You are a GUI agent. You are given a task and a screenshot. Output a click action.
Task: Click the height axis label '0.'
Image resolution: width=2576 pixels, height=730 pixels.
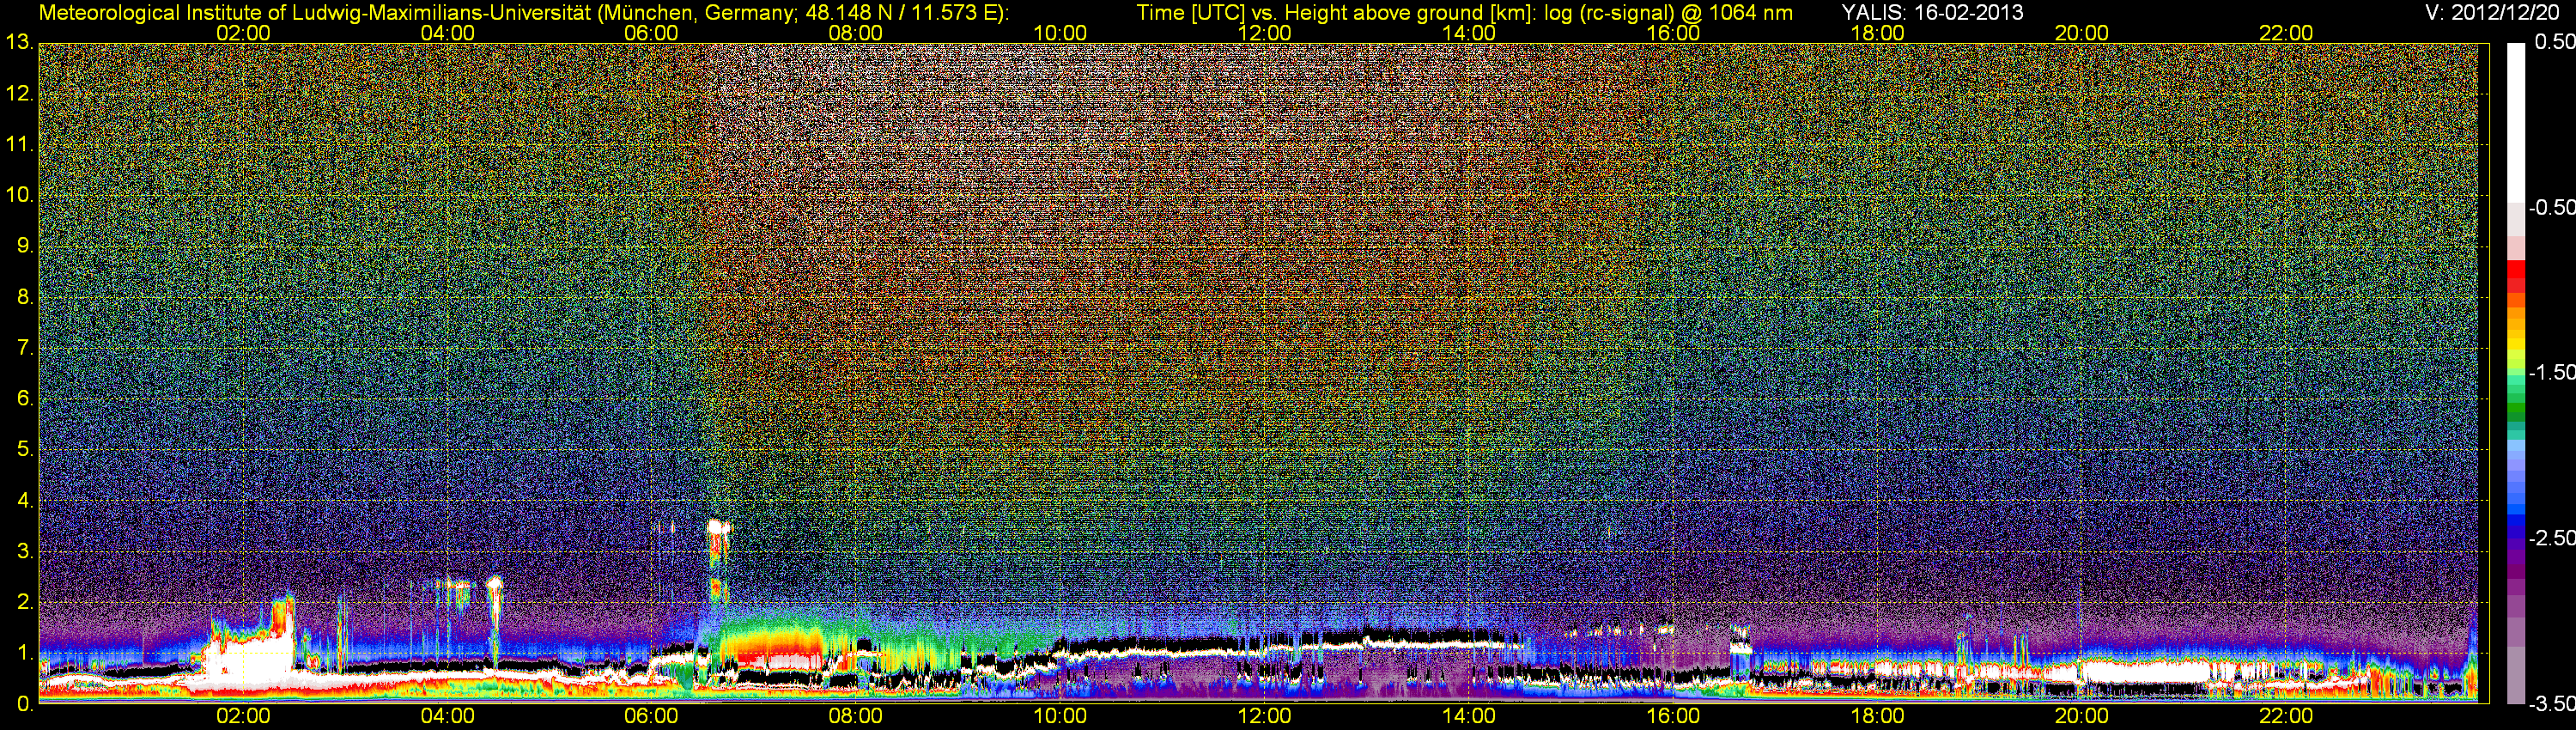point(24,704)
